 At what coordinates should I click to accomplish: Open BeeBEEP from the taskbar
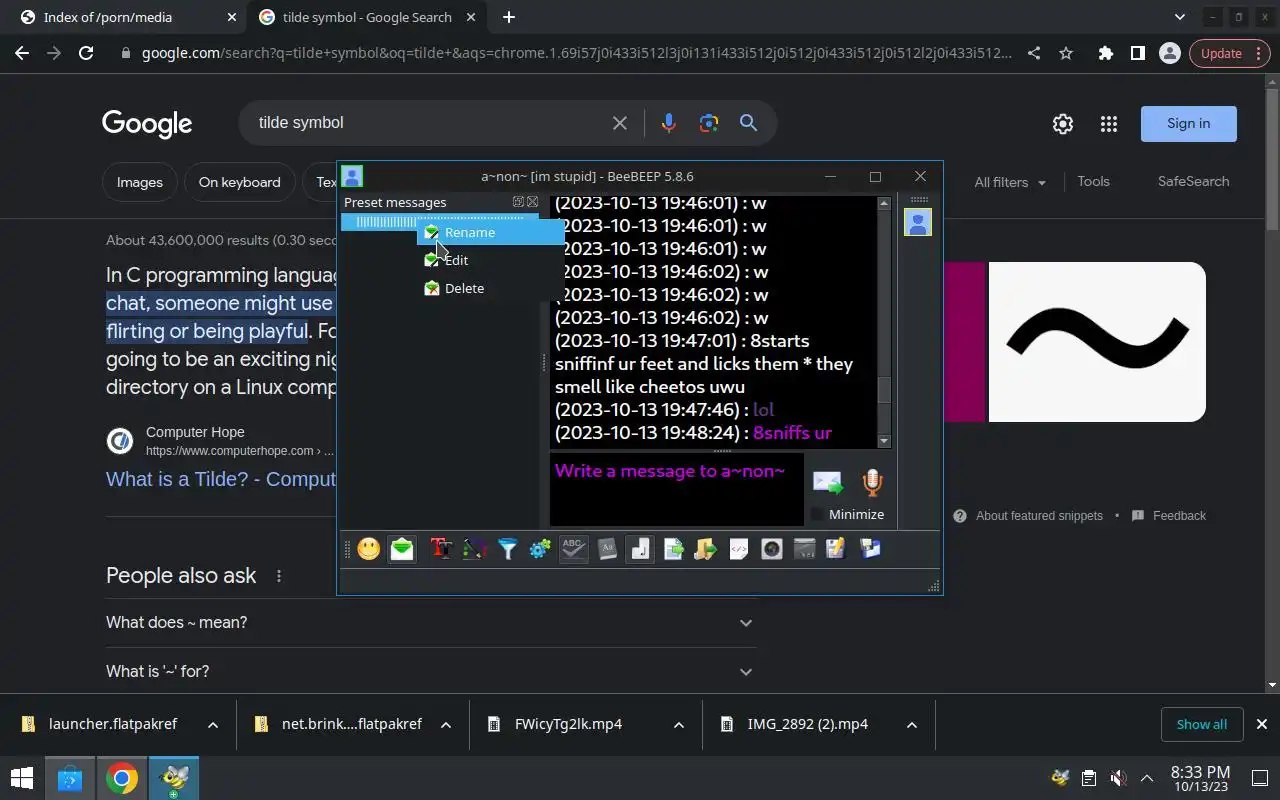pos(173,778)
